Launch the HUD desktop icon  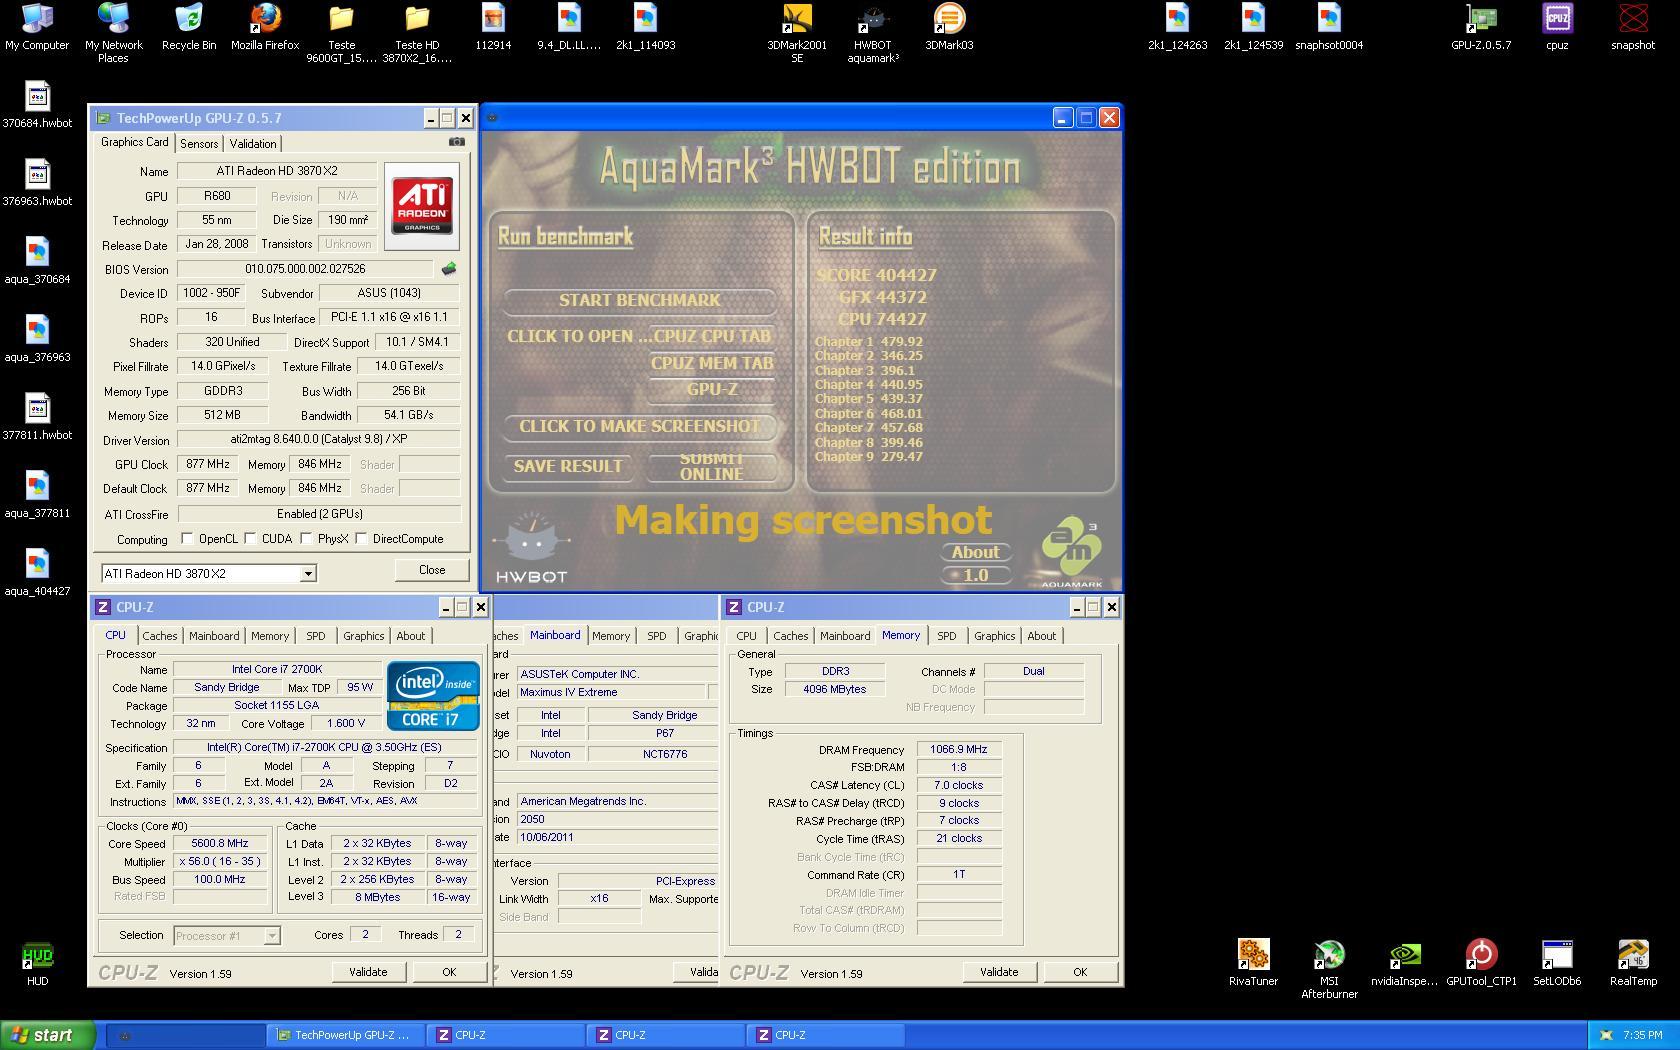37,963
